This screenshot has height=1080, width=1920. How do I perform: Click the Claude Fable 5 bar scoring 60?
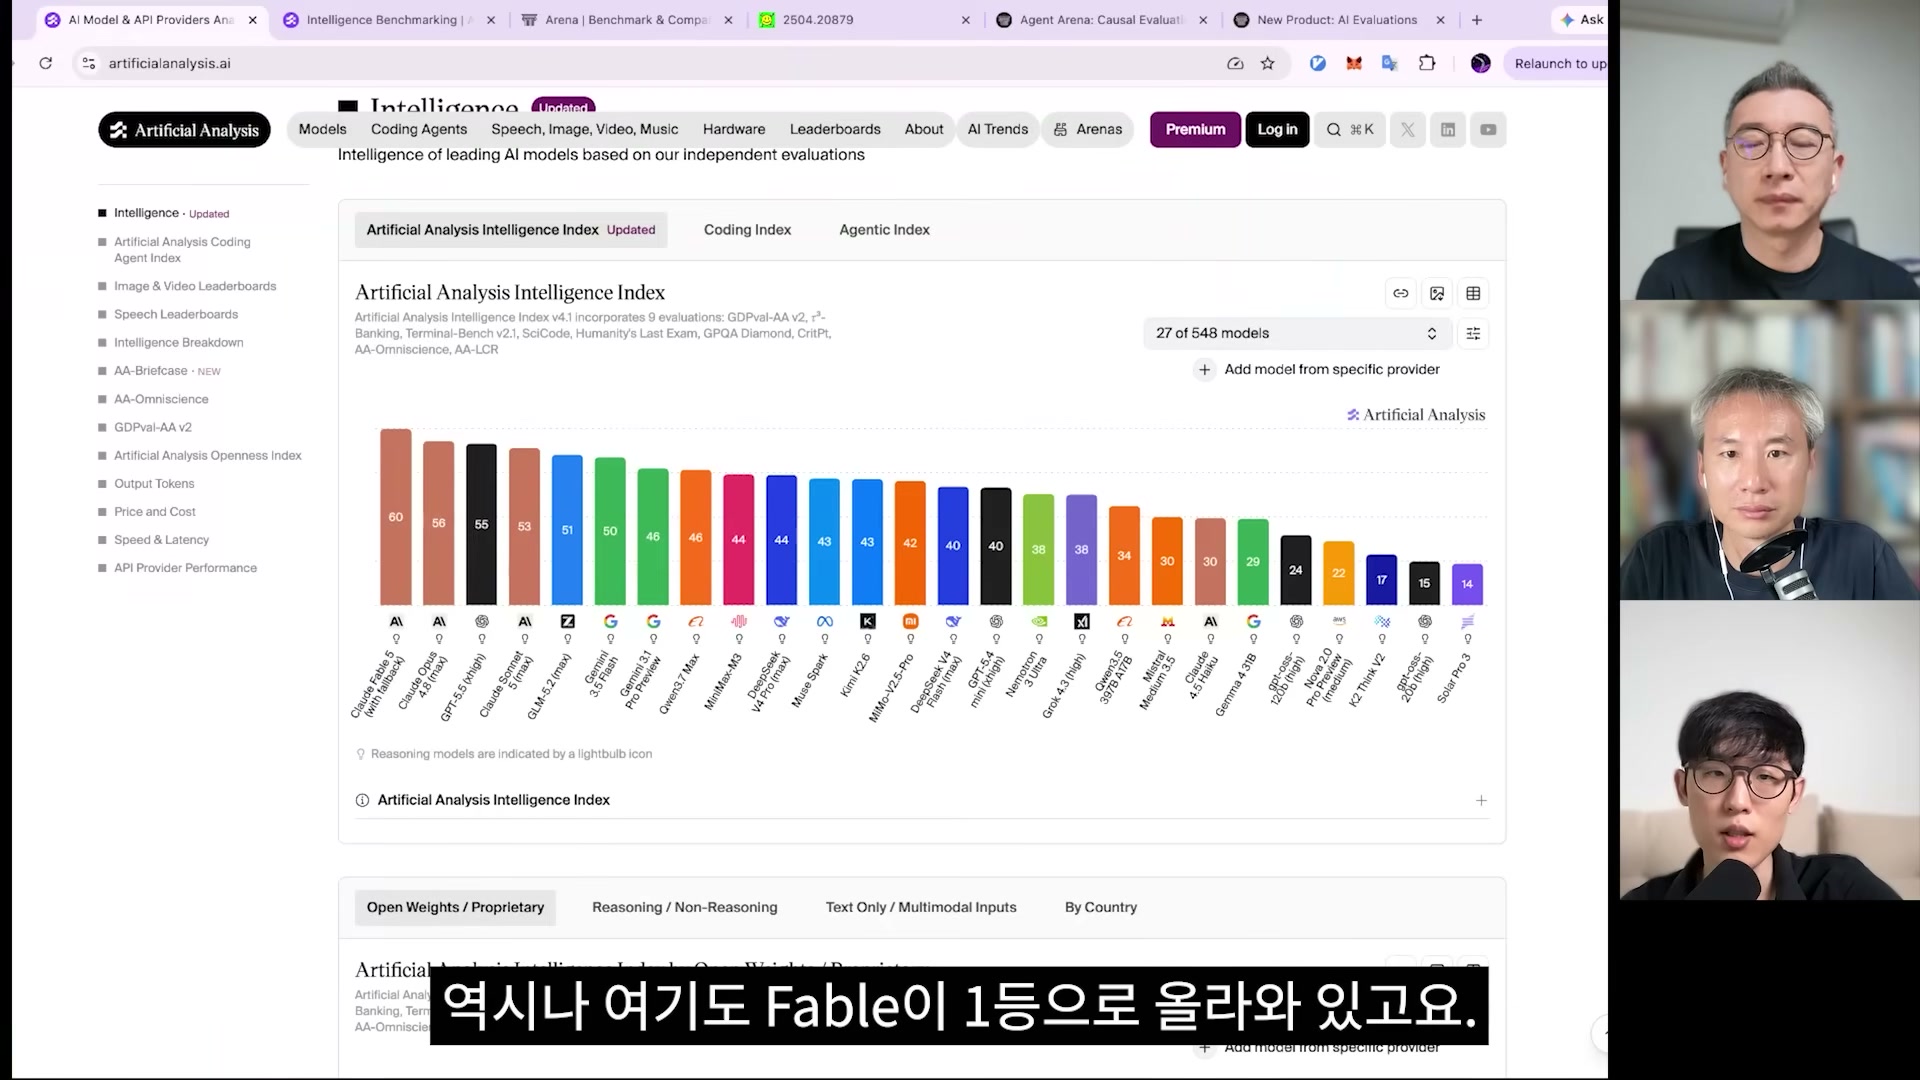tap(396, 517)
